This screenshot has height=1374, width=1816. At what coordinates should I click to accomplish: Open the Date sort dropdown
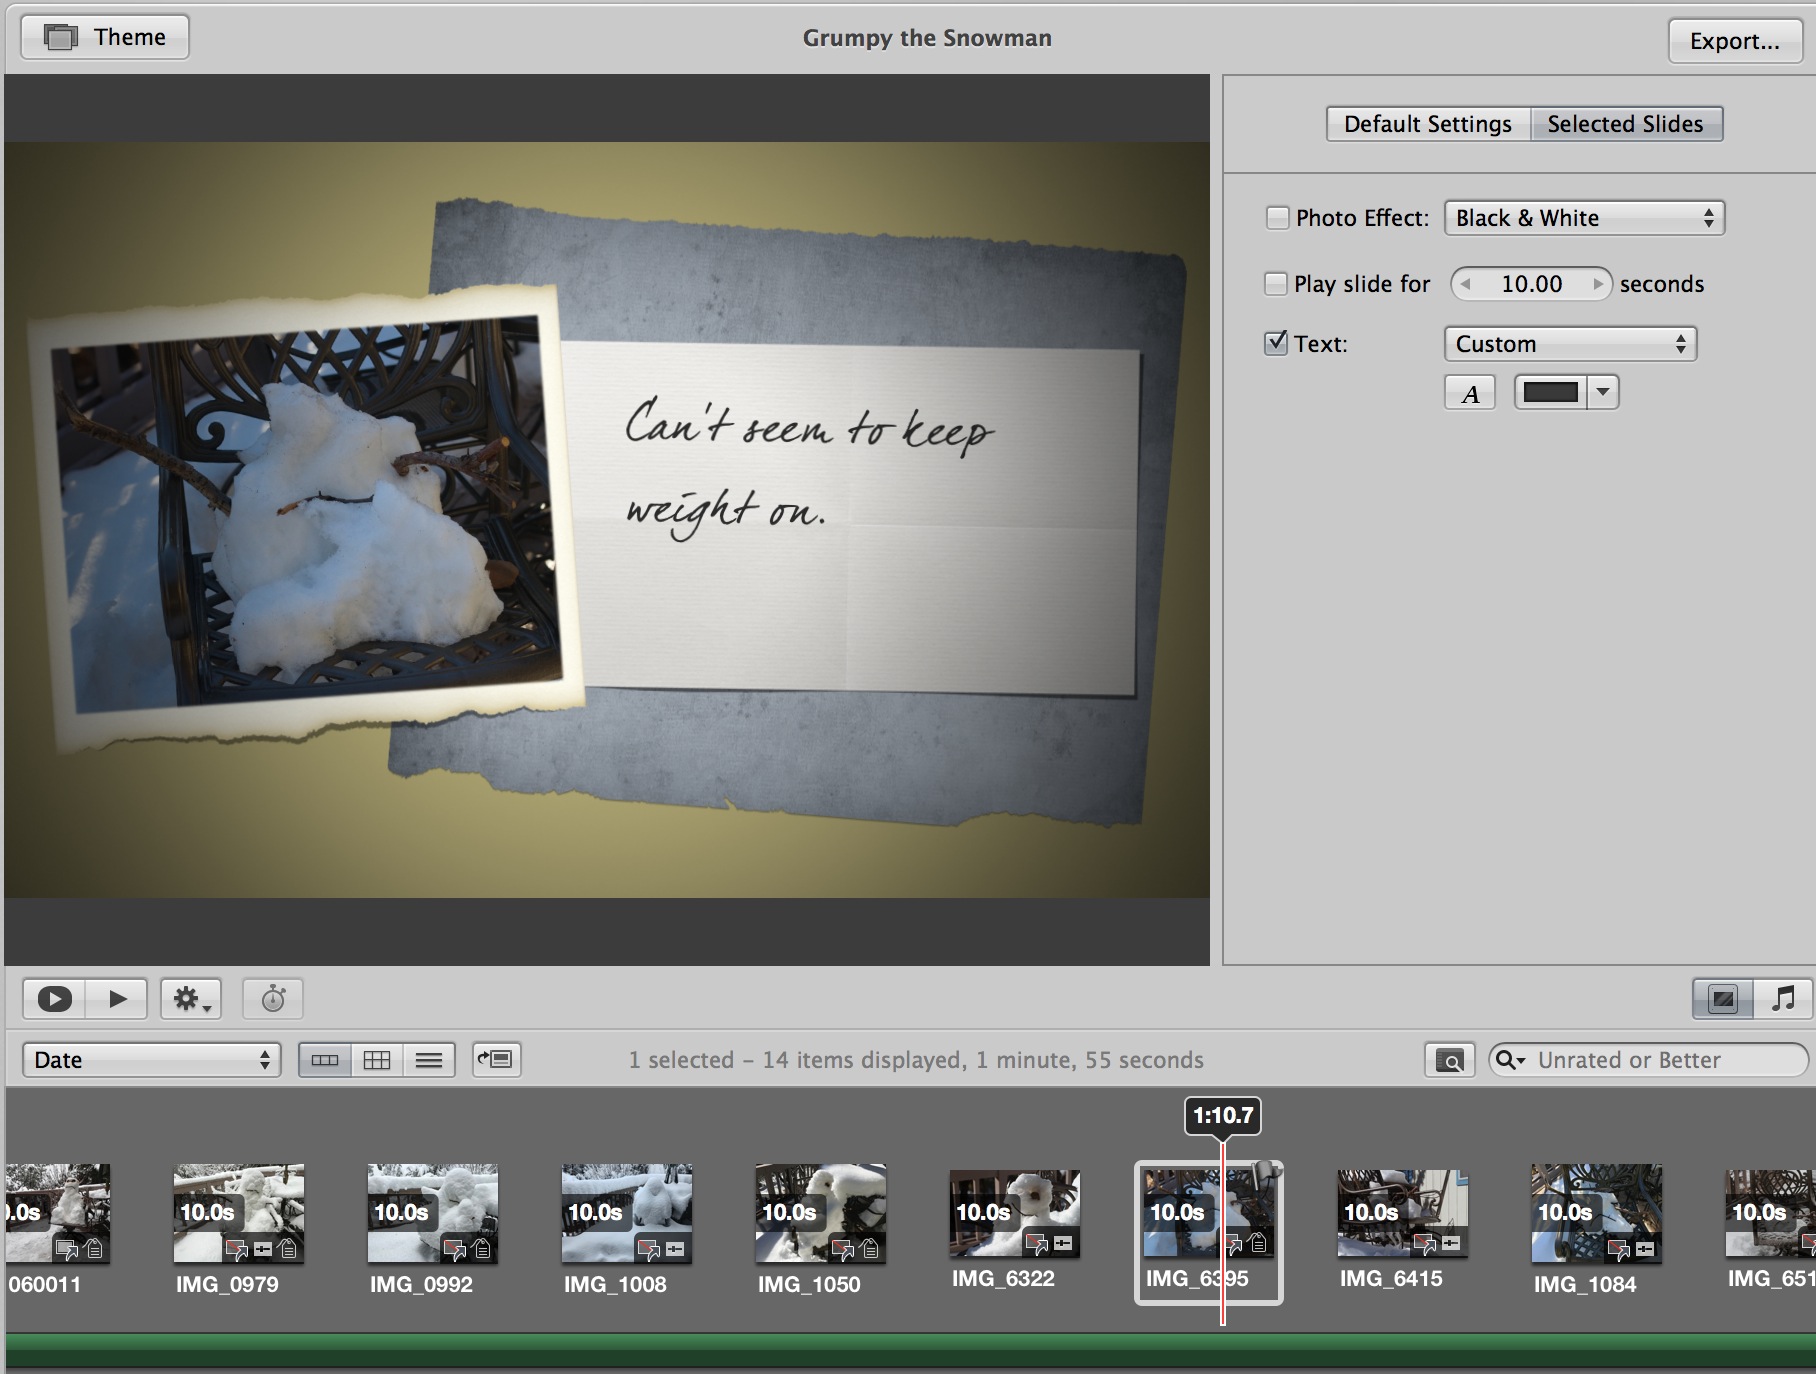[x=152, y=1060]
